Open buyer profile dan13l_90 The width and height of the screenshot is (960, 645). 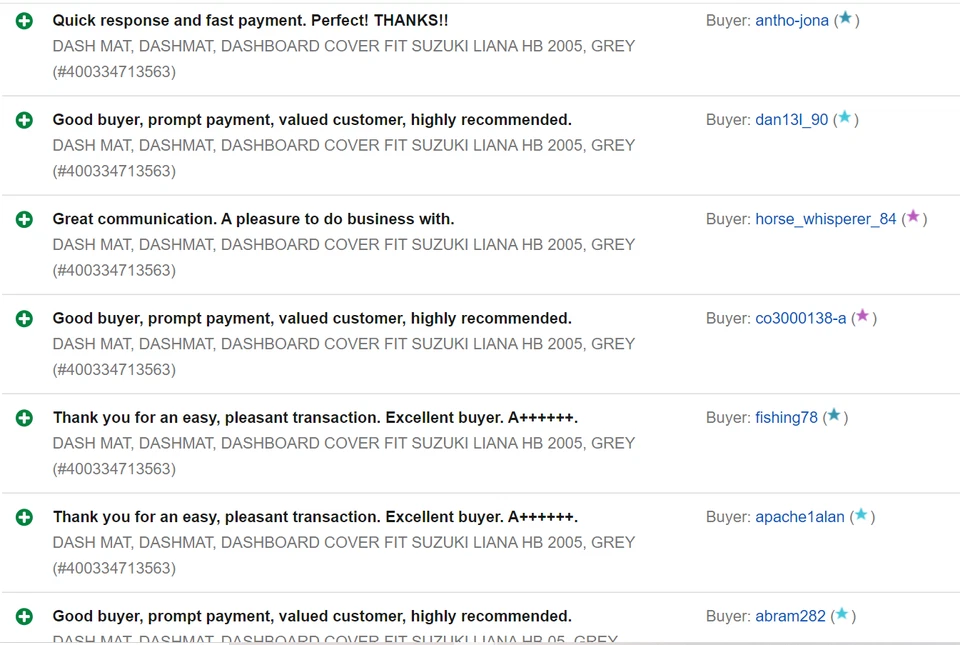[791, 120]
